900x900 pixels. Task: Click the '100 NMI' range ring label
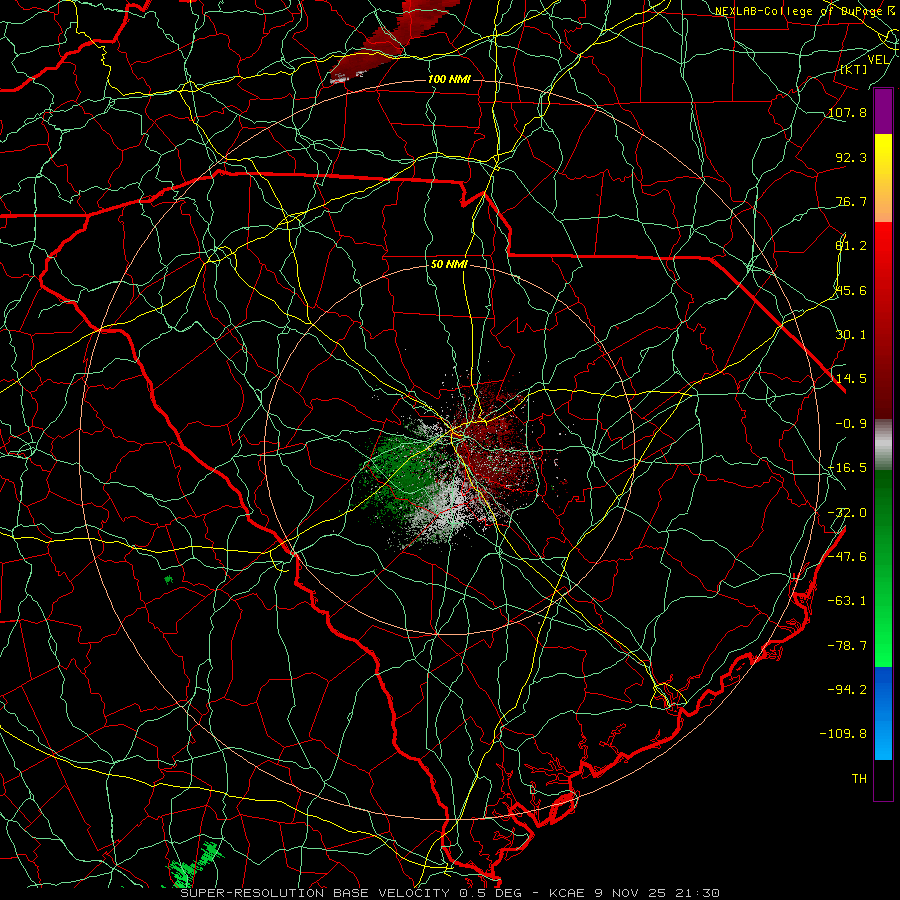(x=449, y=79)
